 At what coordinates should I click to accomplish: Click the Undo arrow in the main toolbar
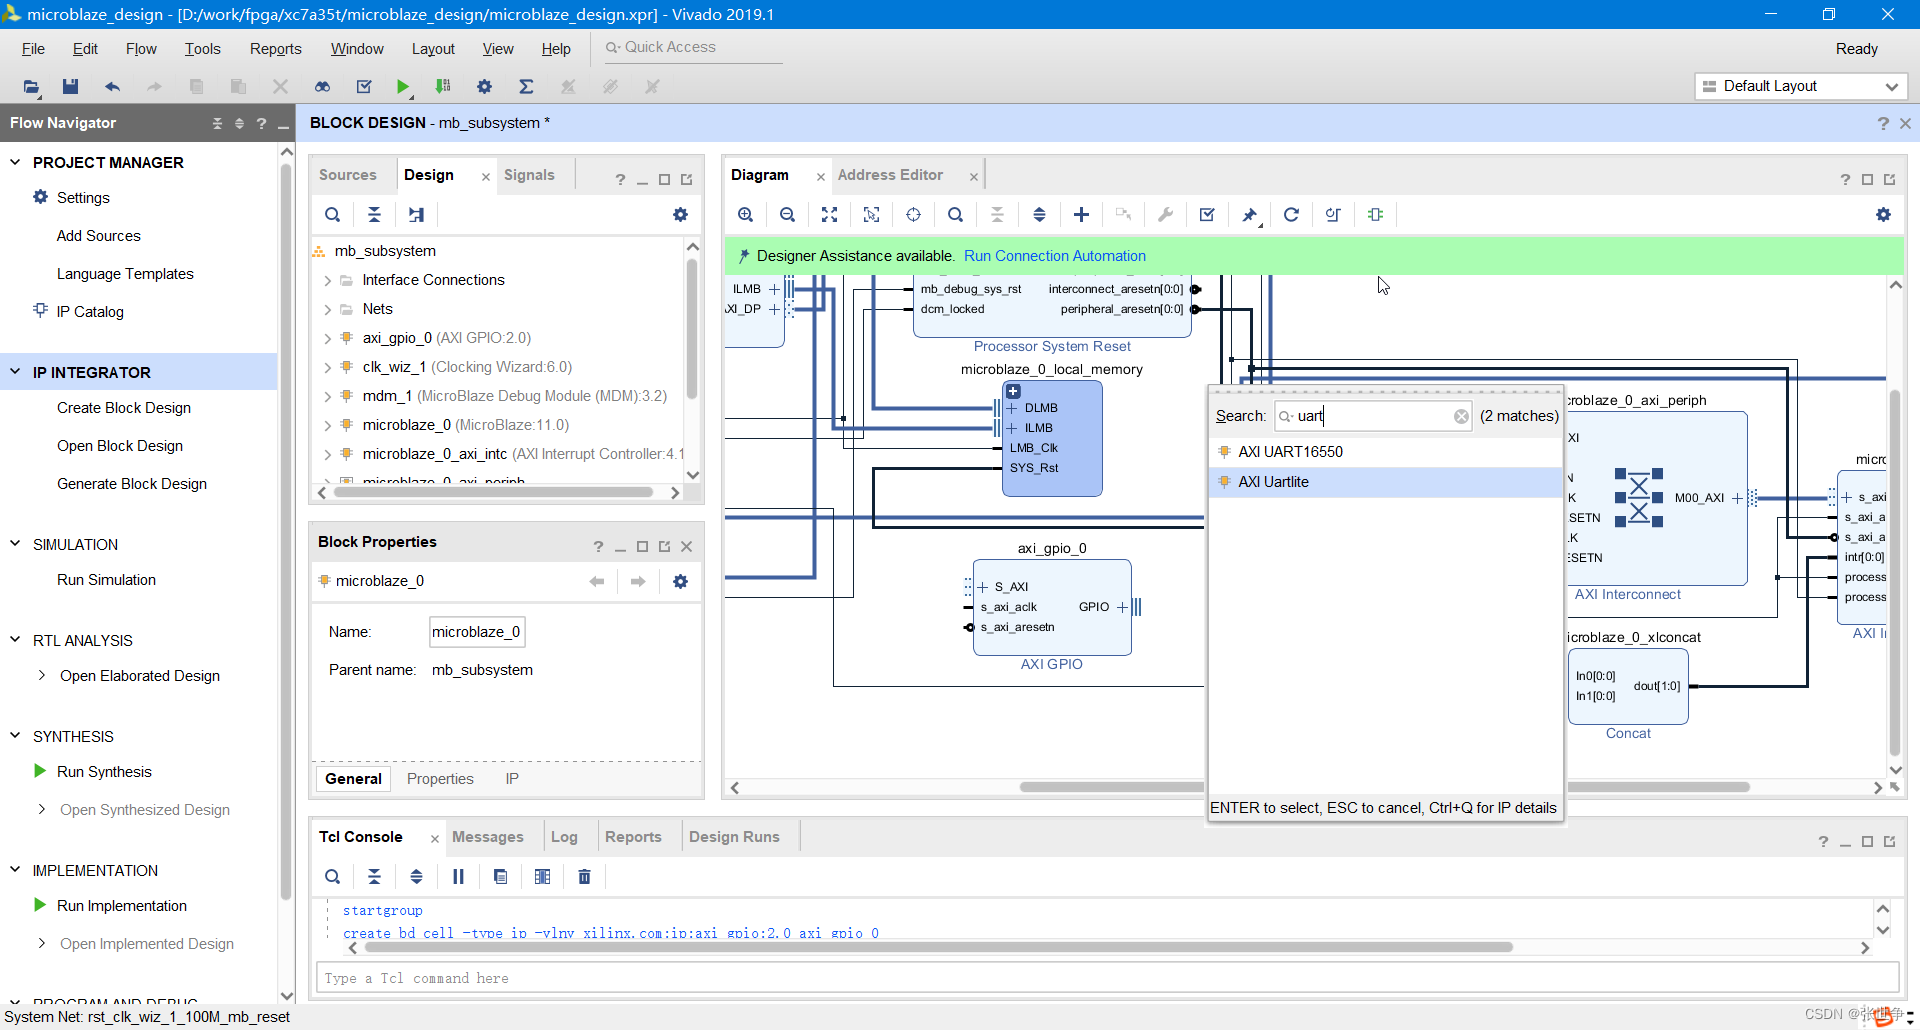click(x=112, y=87)
